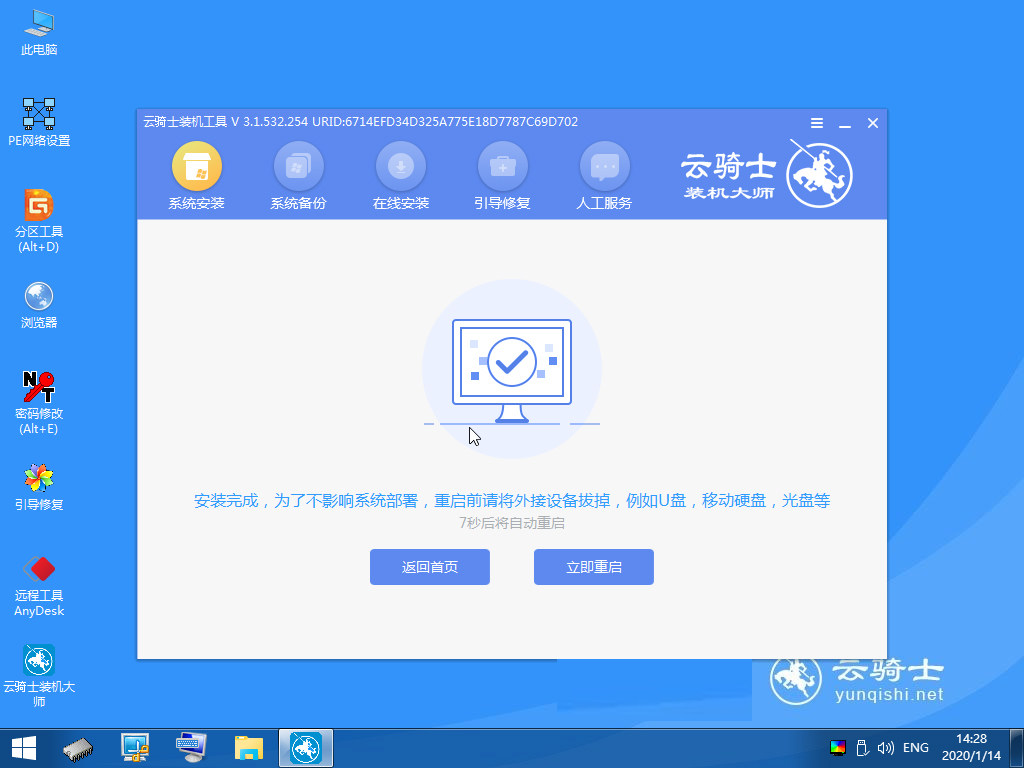Screen dimensions: 1024x768
Task: Open the on-screen keyboard taskbar icon
Action: pyautogui.click(x=191, y=748)
